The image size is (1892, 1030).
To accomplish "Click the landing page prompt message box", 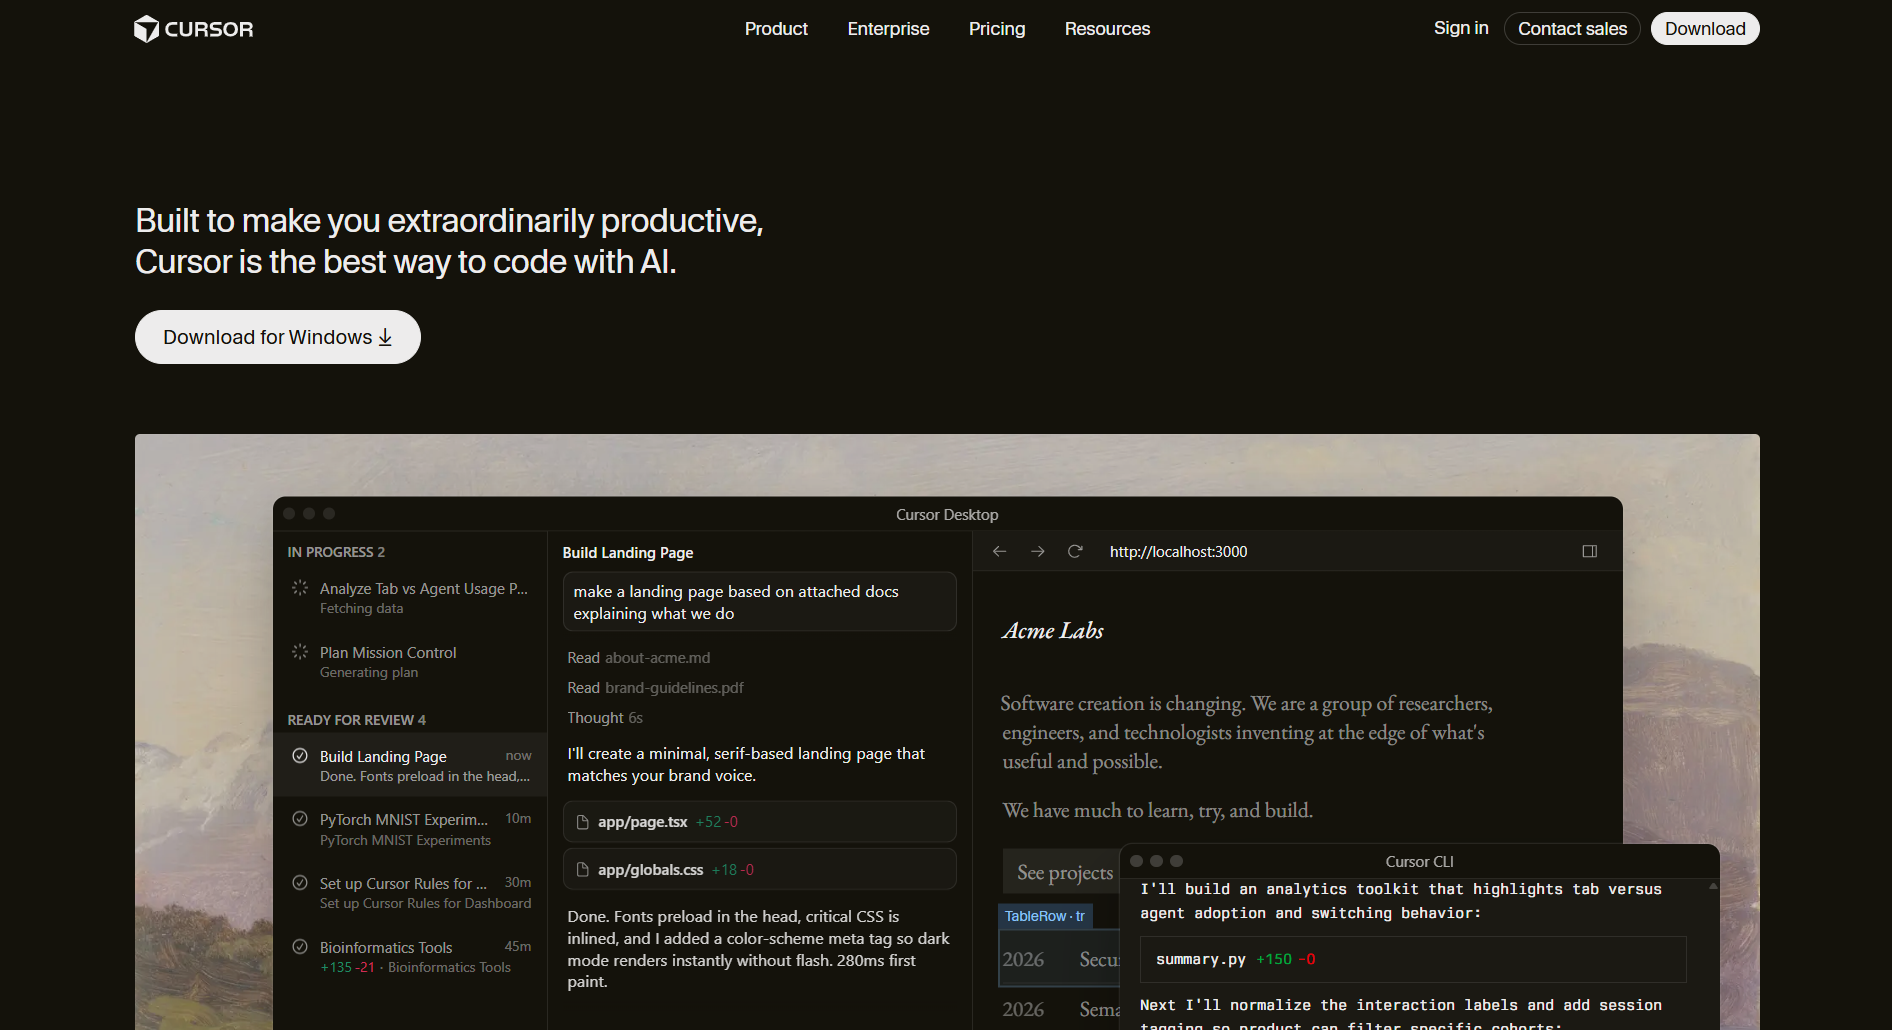I will (759, 602).
